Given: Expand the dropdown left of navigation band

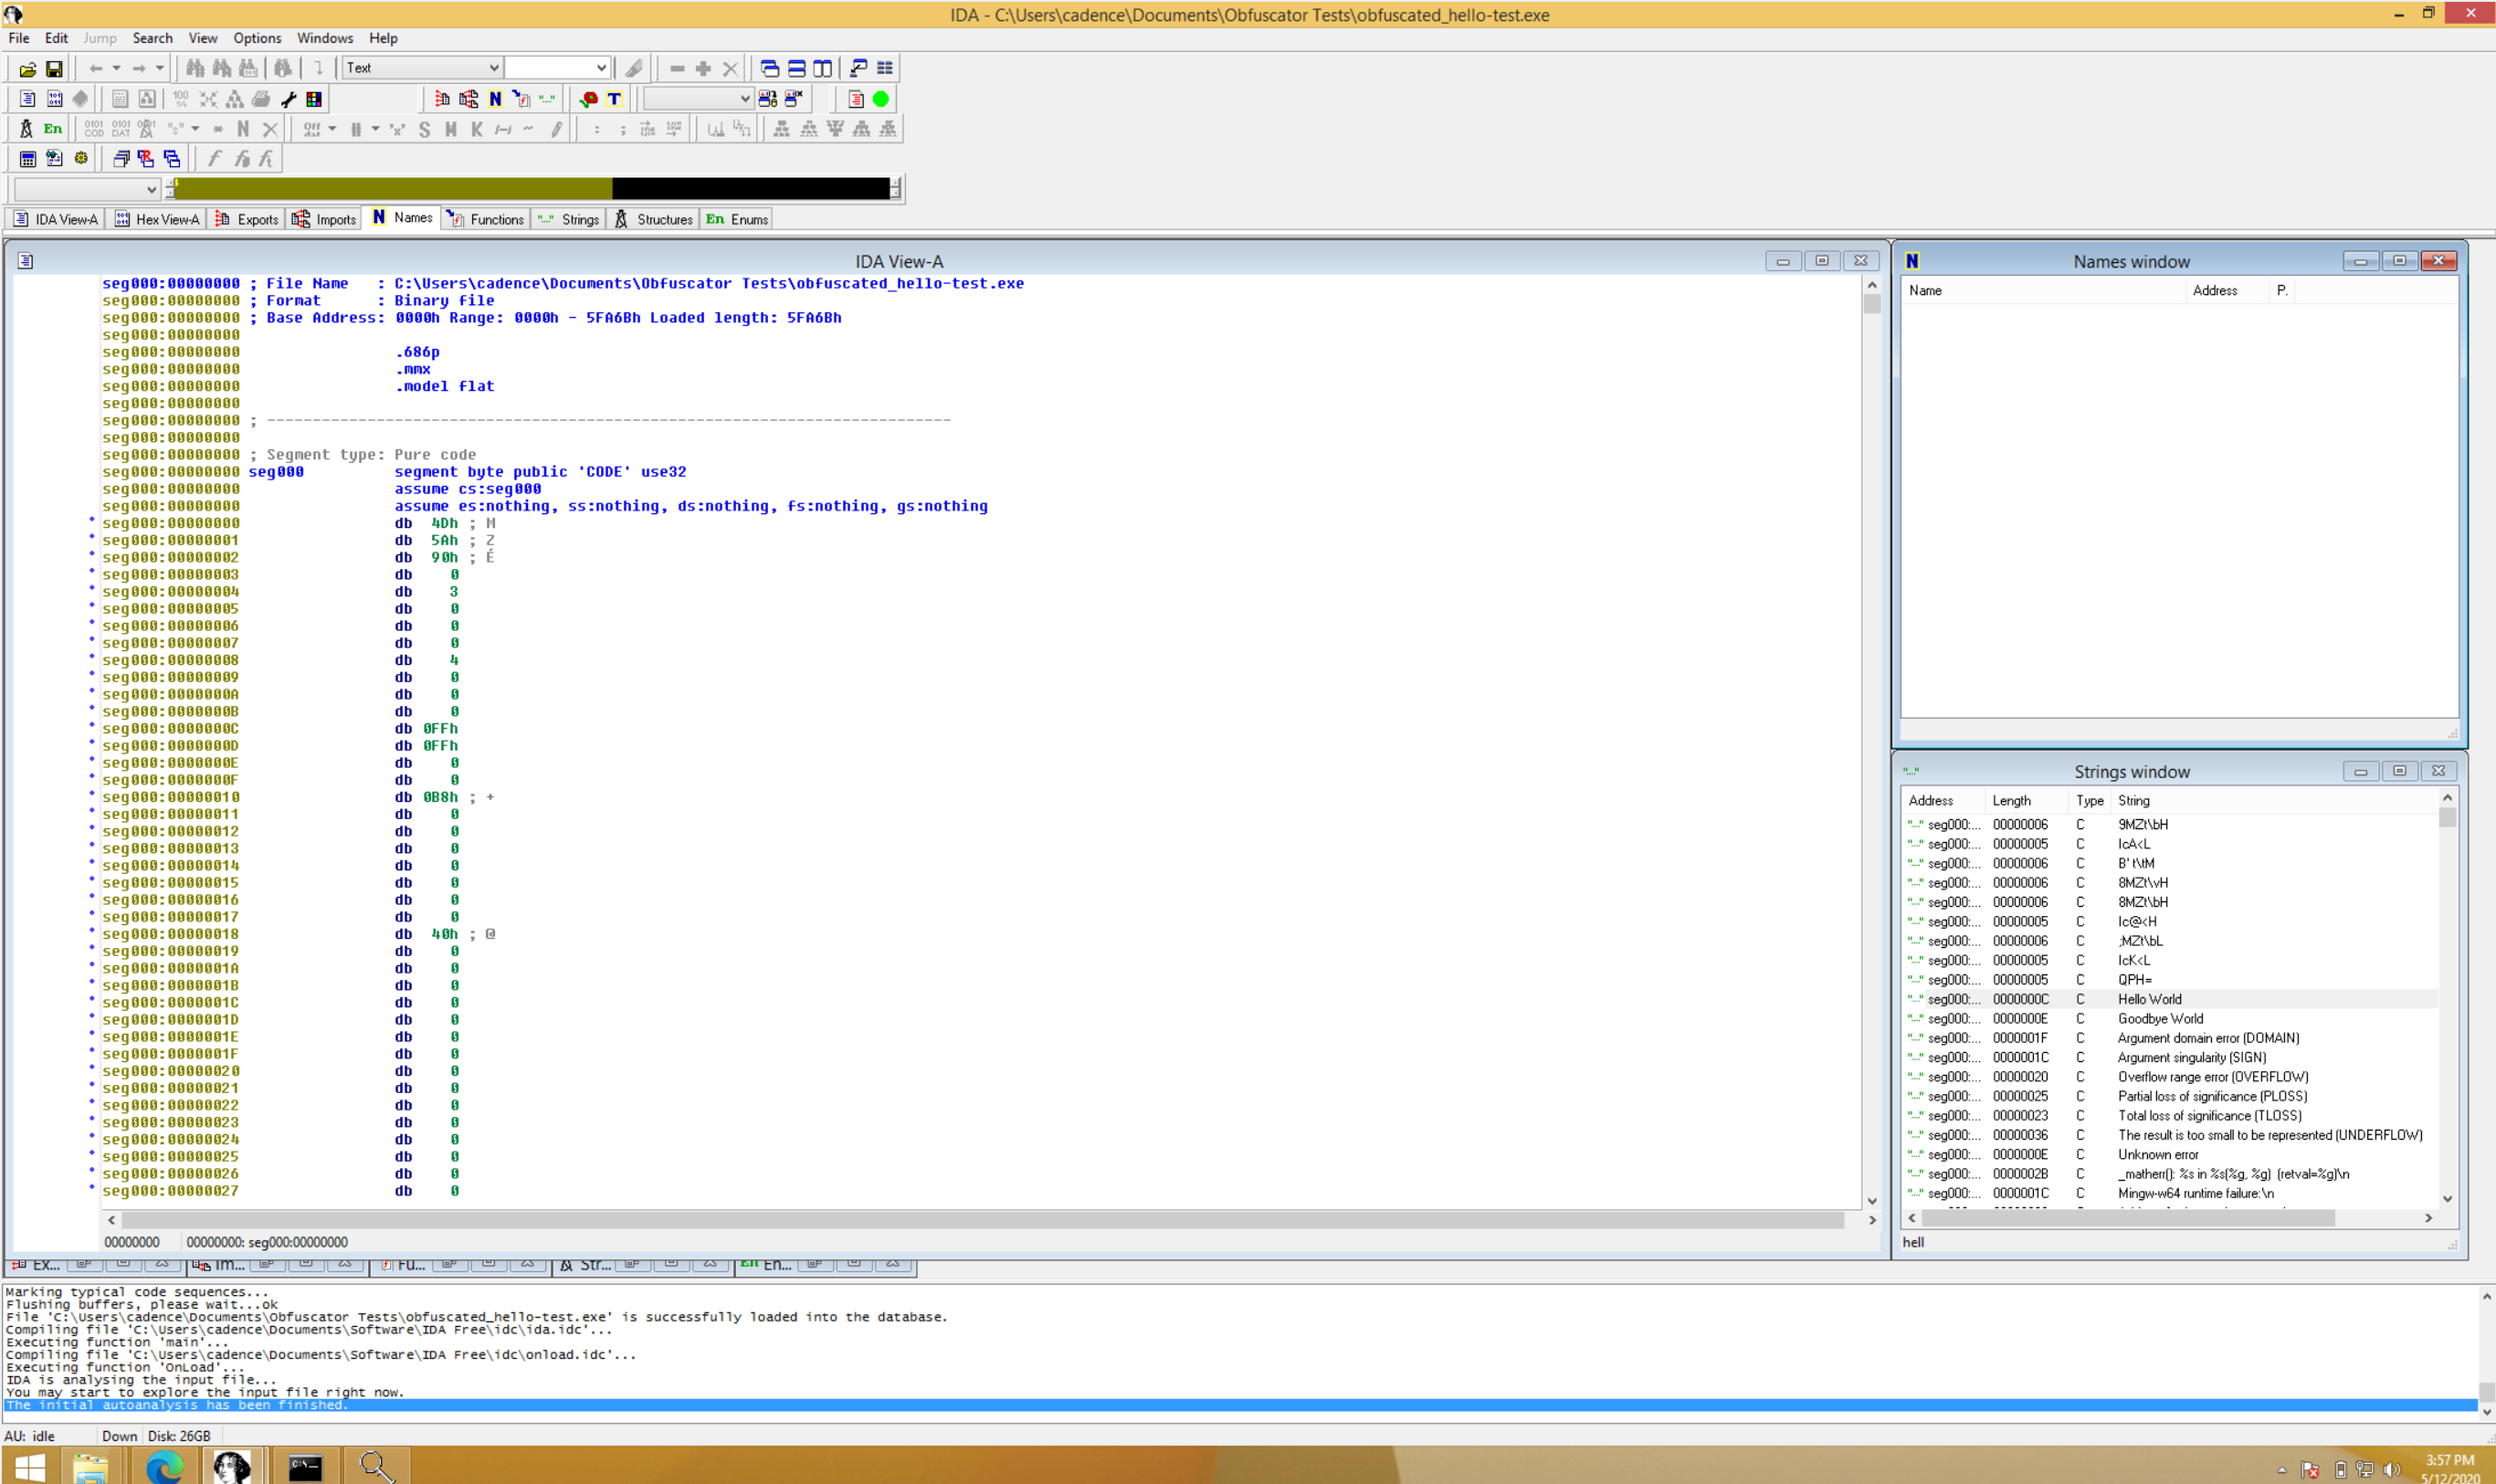Looking at the screenshot, I should [x=150, y=189].
